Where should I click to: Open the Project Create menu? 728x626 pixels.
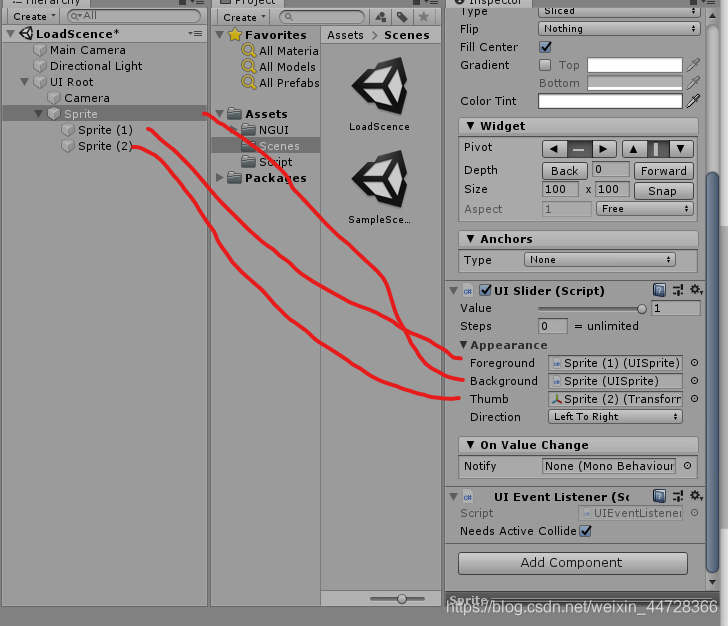[x=244, y=18]
